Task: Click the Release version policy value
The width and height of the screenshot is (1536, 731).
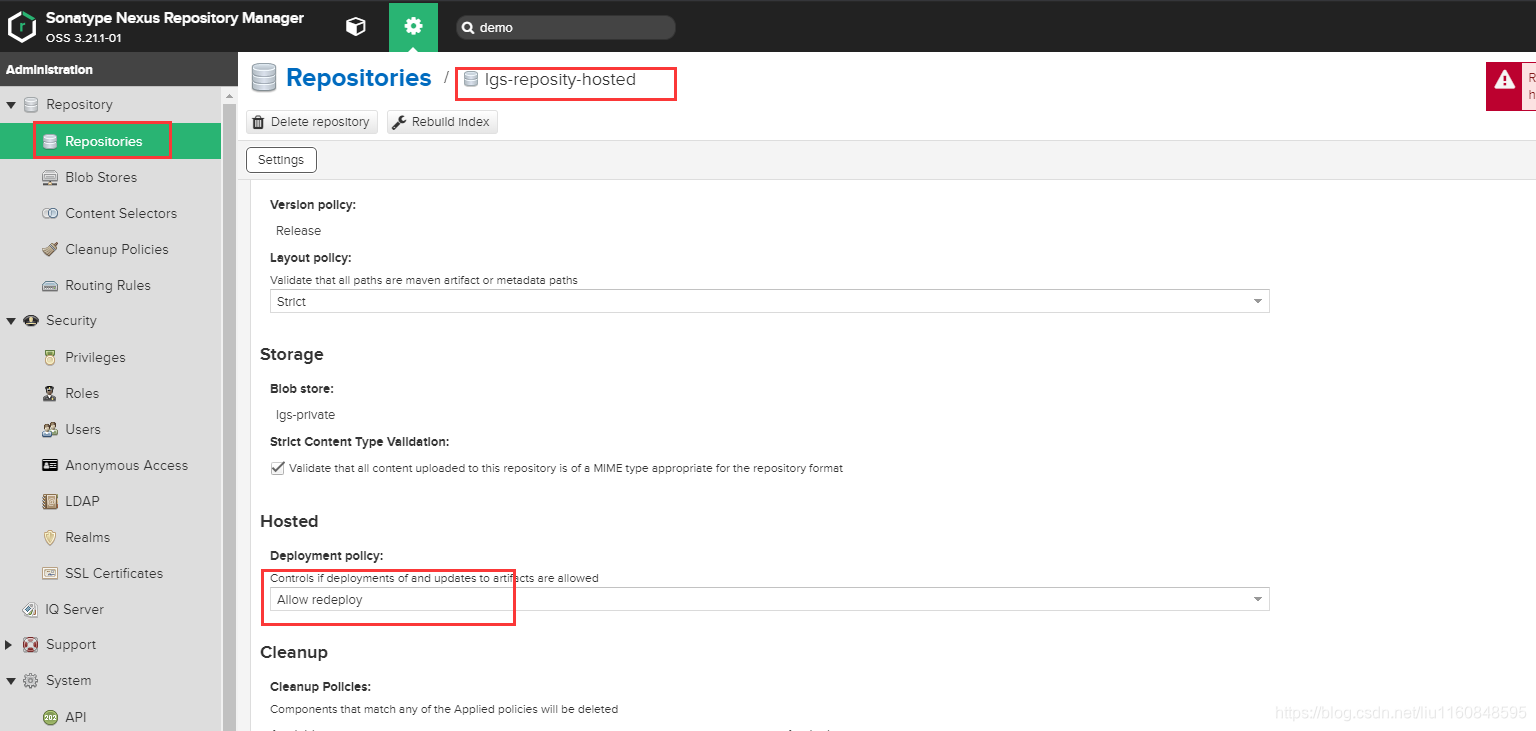Action: (298, 230)
